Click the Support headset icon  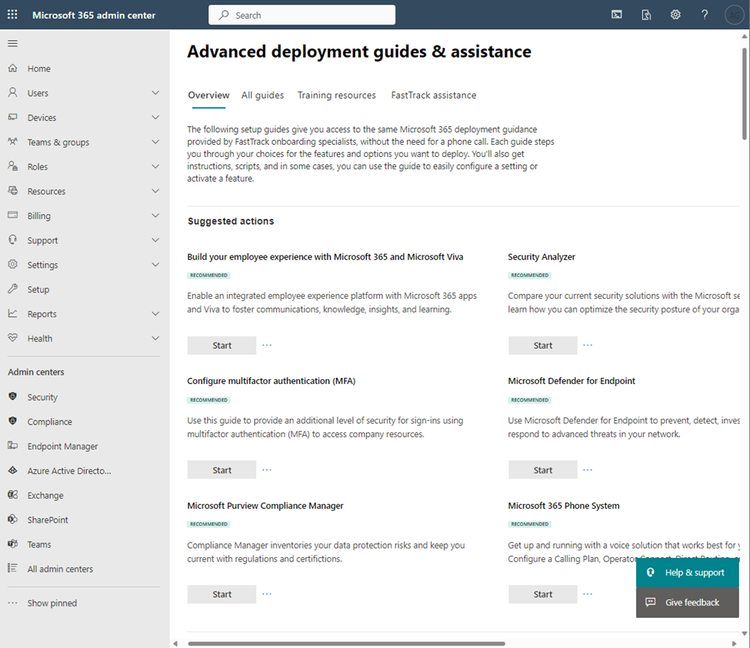coord(13,240)
